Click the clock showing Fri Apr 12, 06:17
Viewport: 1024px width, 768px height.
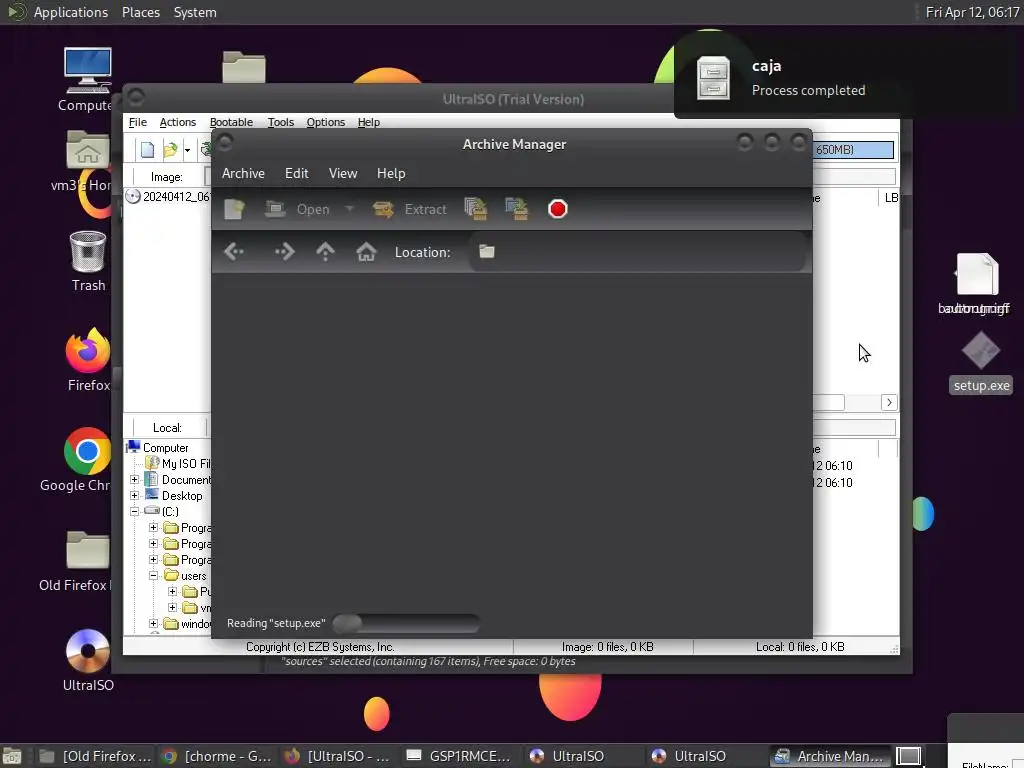[x=972, y=12]
